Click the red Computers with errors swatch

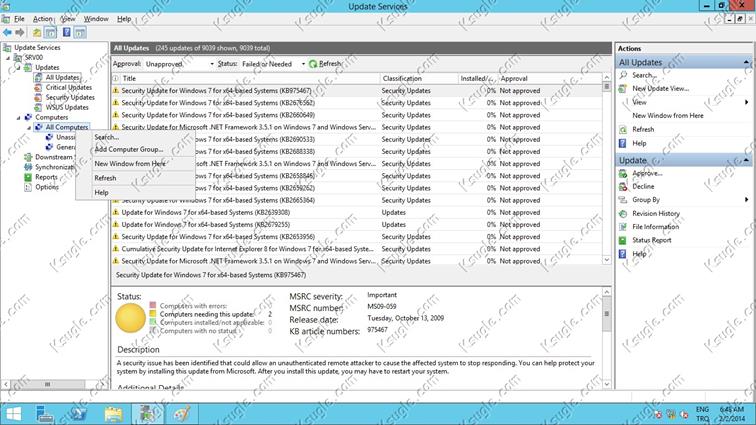coord(153,305)
